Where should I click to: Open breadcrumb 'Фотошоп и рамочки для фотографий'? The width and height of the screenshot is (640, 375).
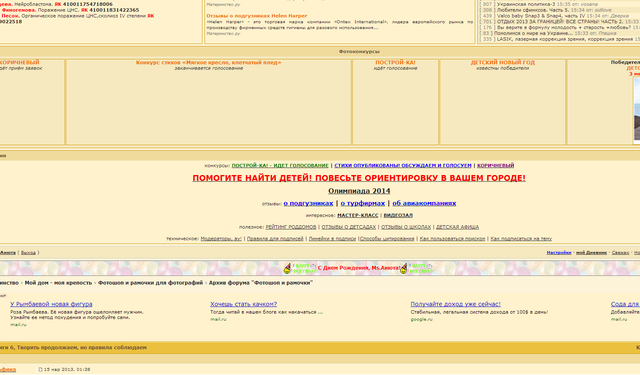[150, 283]
